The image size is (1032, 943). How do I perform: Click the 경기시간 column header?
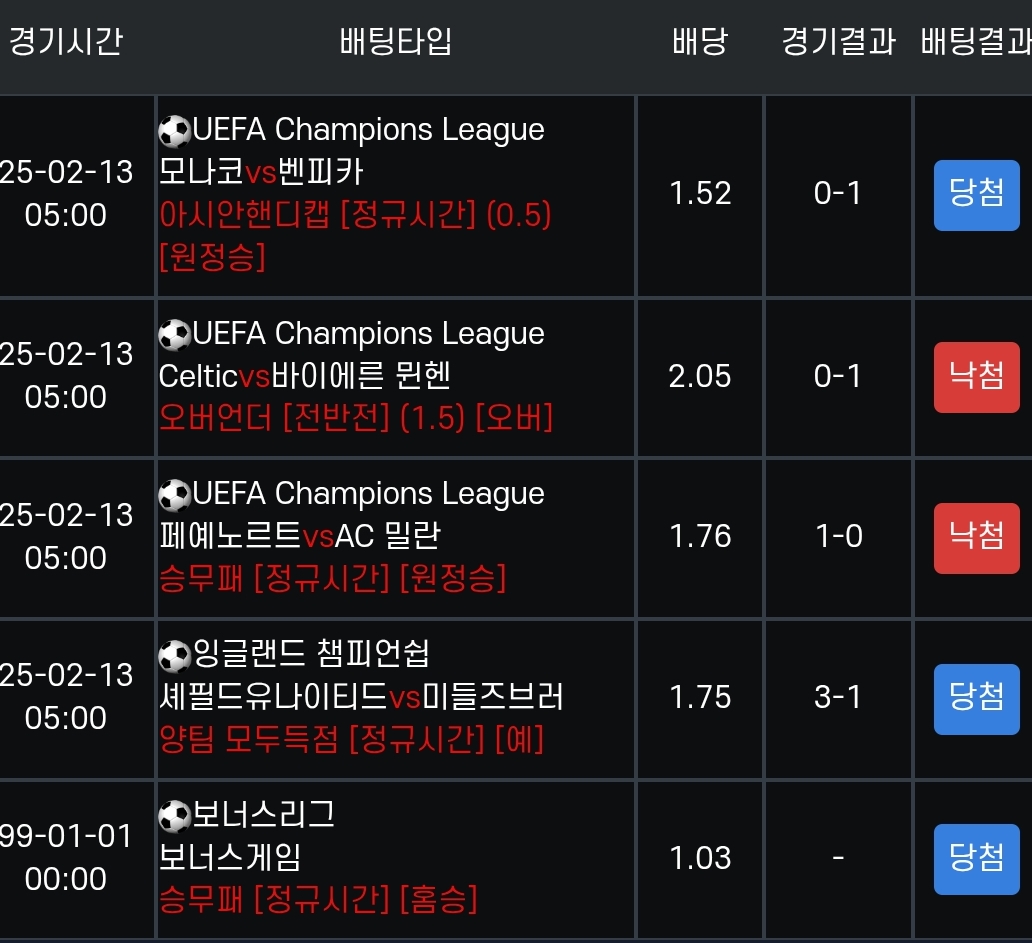[x=65, y=42]
